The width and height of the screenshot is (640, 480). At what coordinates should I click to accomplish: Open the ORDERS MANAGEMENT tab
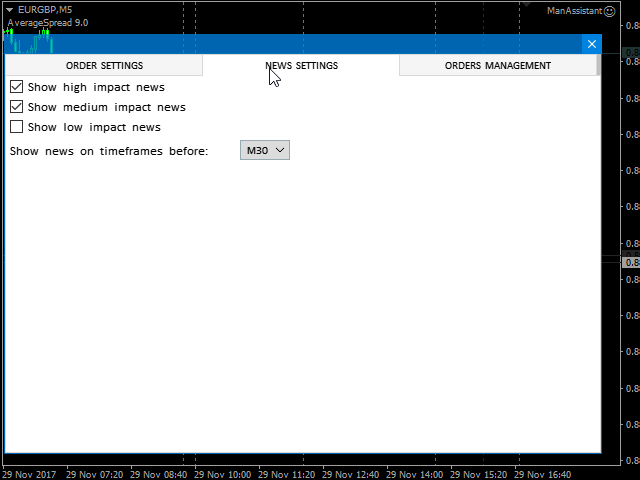(x=497, y=66)
